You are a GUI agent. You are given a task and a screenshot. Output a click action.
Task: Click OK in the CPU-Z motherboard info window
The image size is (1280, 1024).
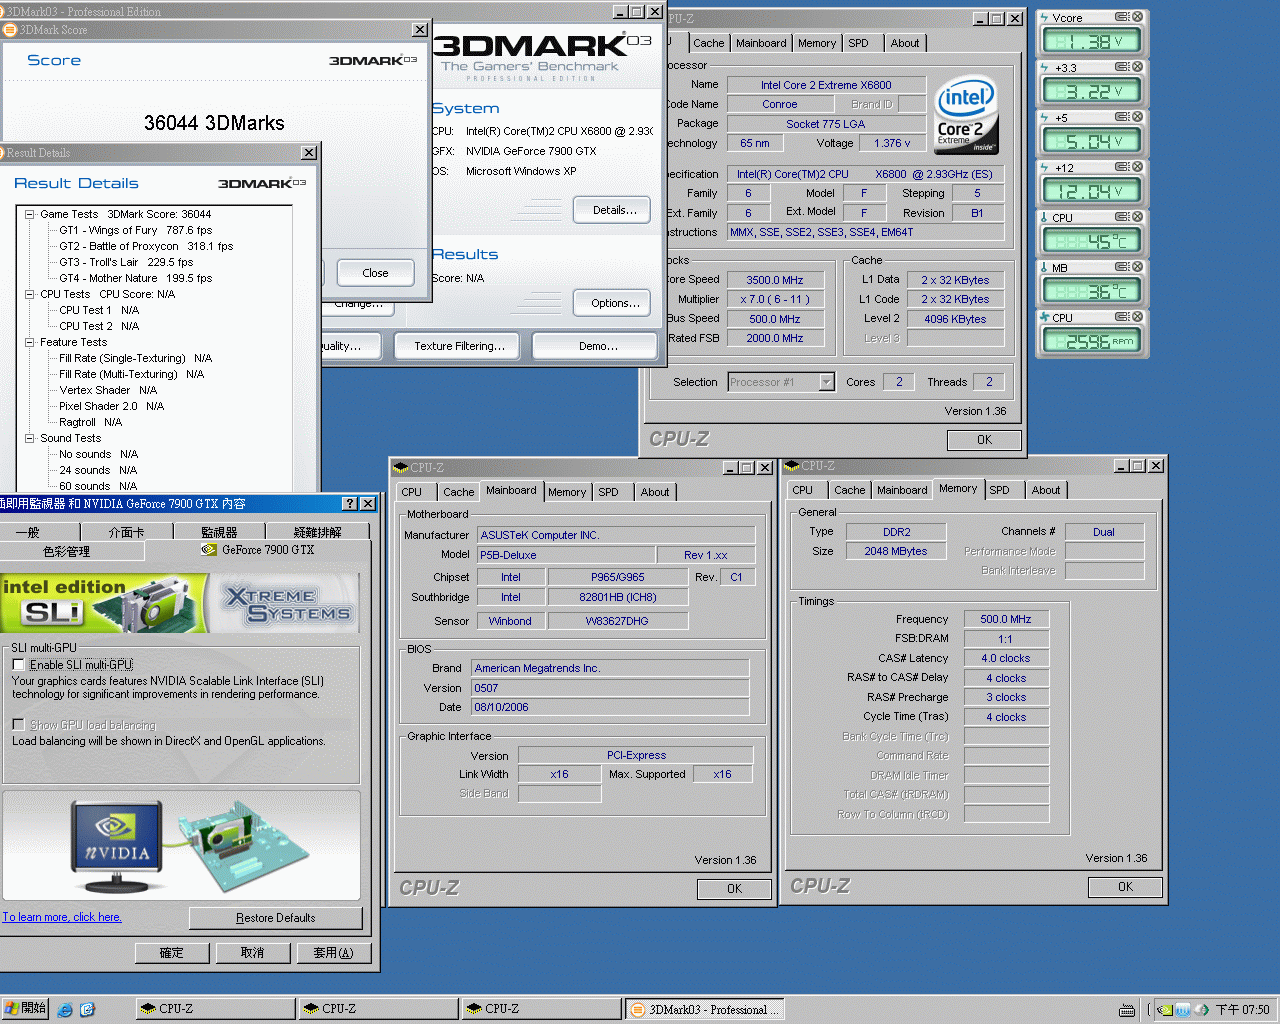tap(734, 889)
